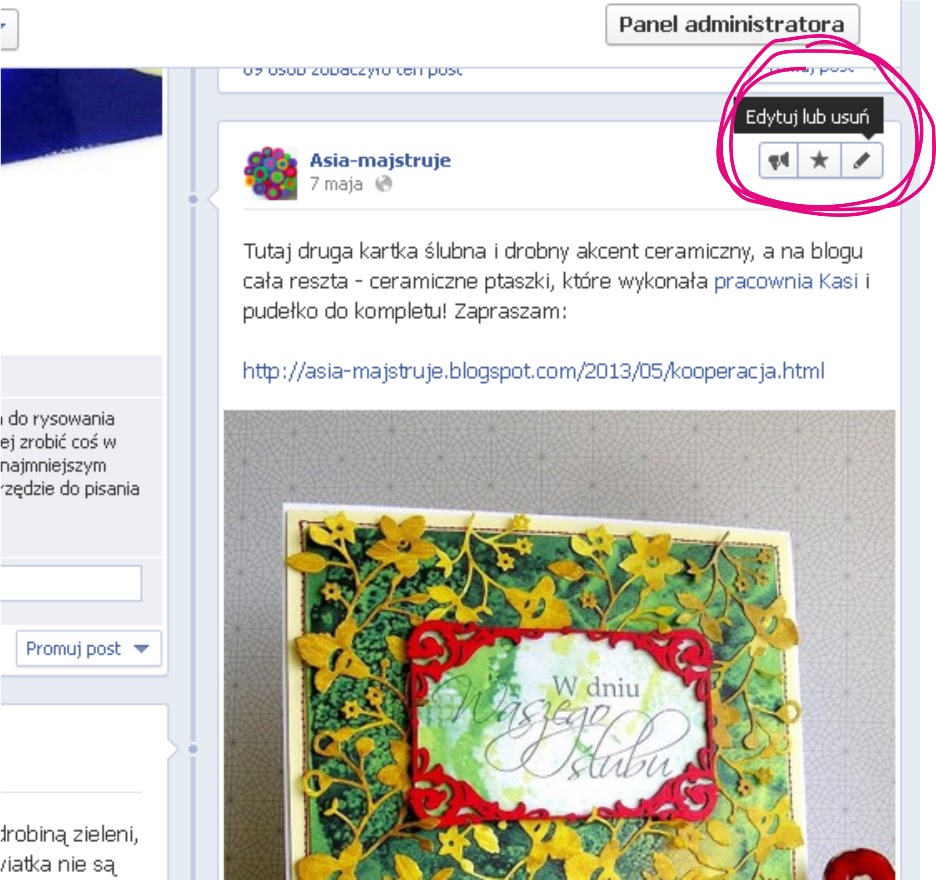This screenshot has height=880, width=936.
Task: Open the pracownia Kasi link
Action: 786,281
